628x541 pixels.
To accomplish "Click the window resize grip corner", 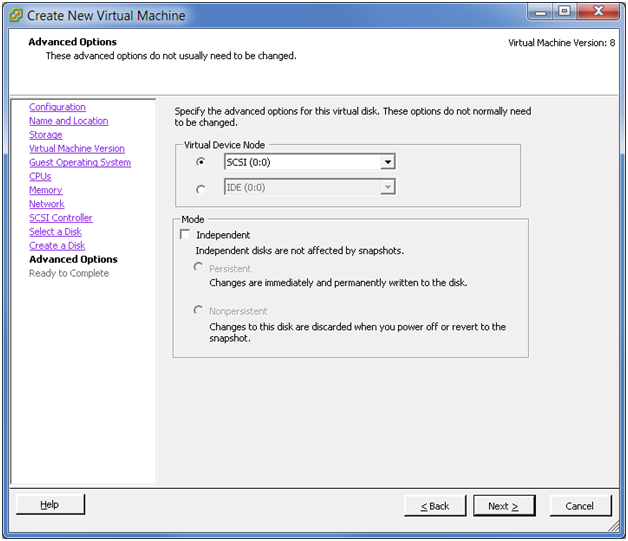I will click(614, 526).
